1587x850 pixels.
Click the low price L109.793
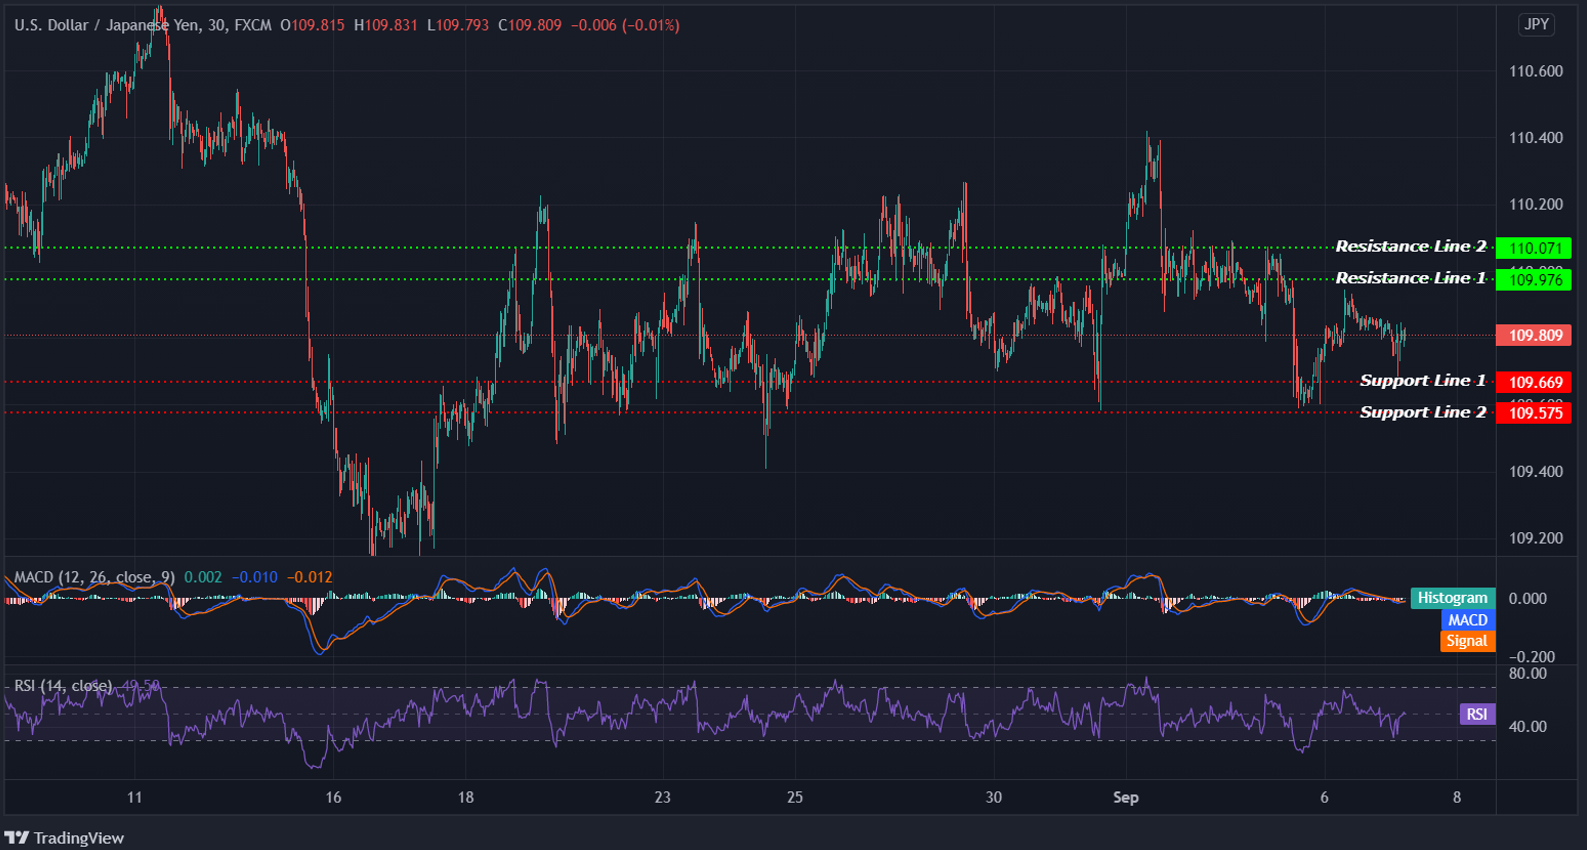458,25
